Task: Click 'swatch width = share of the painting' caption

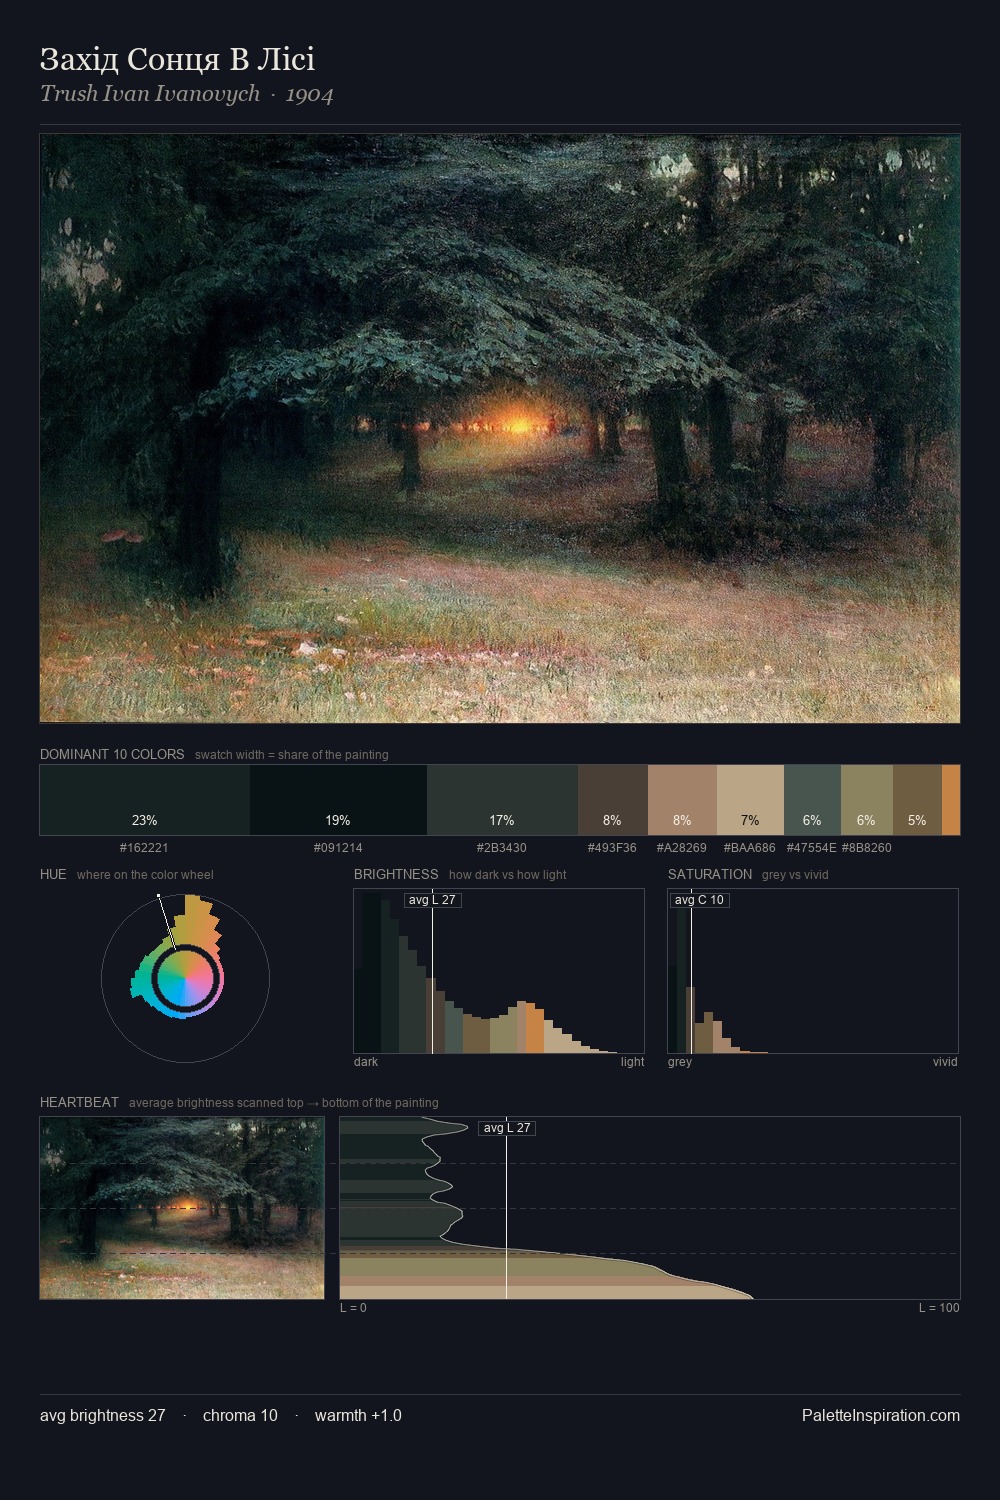Action: pos(292,755)
